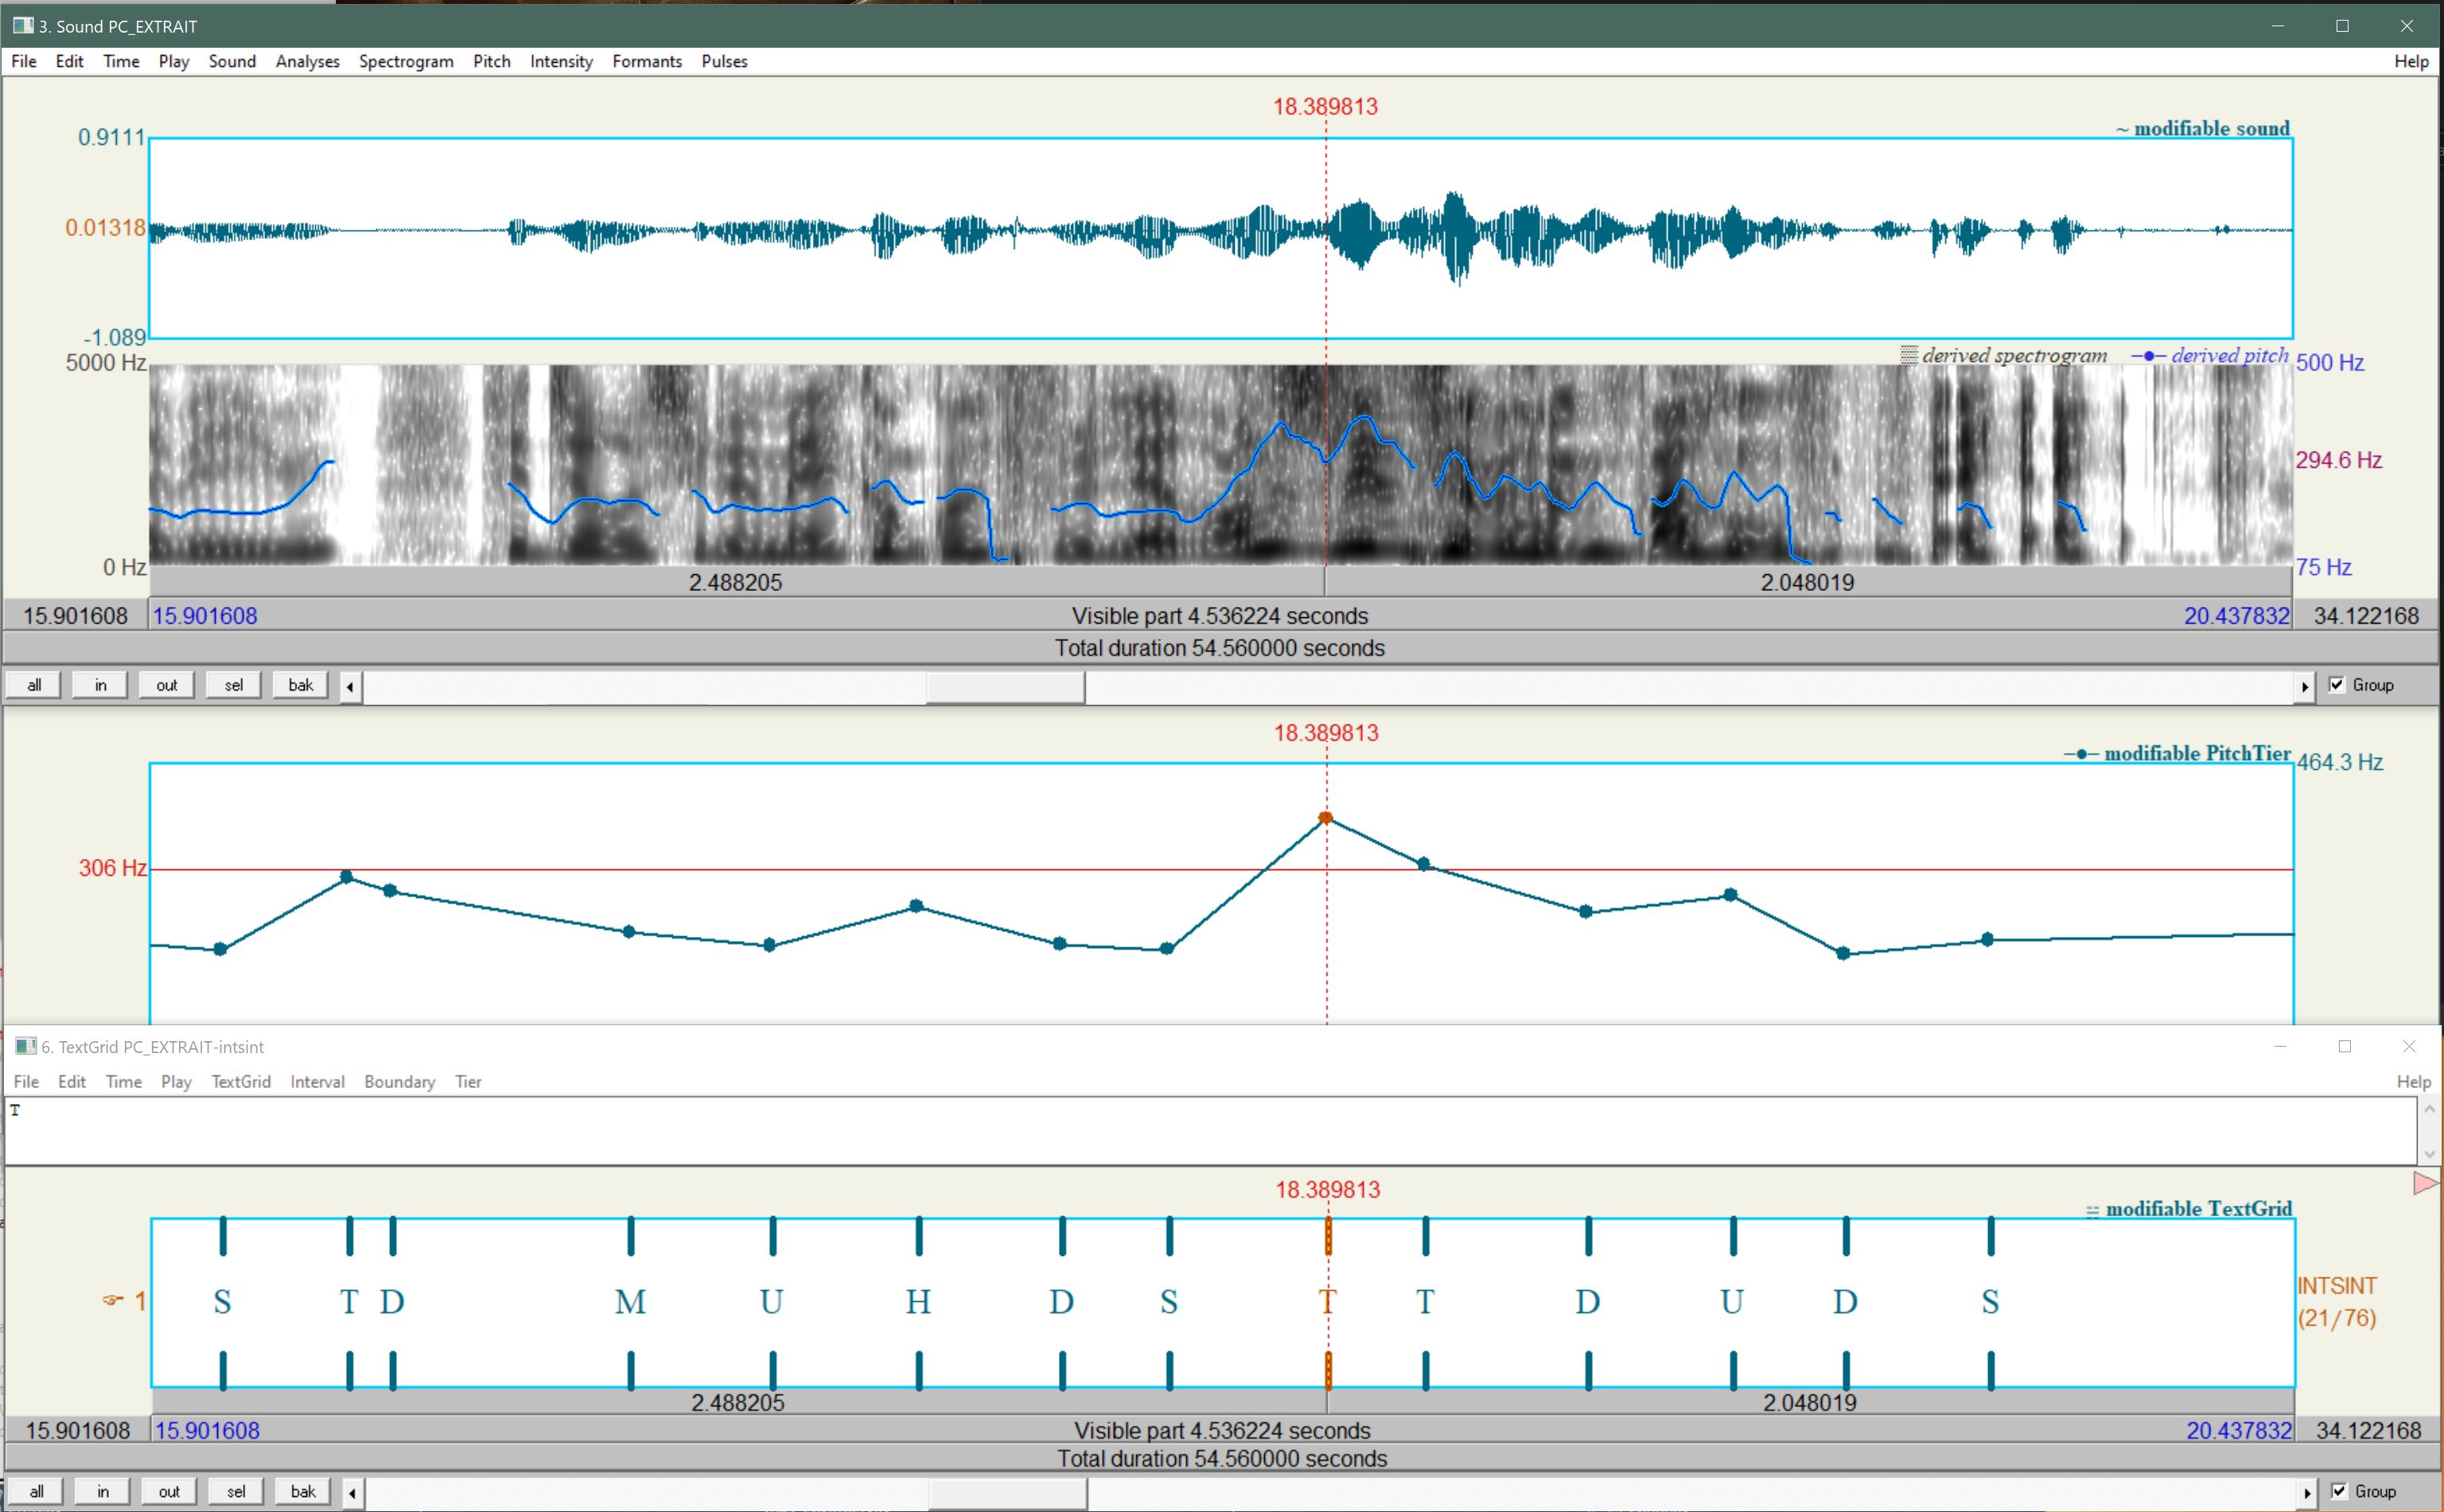Click 'in' zoom button in Sound window
The height and width of the screenshot is (1512, 2444).
tap(100, 685)
